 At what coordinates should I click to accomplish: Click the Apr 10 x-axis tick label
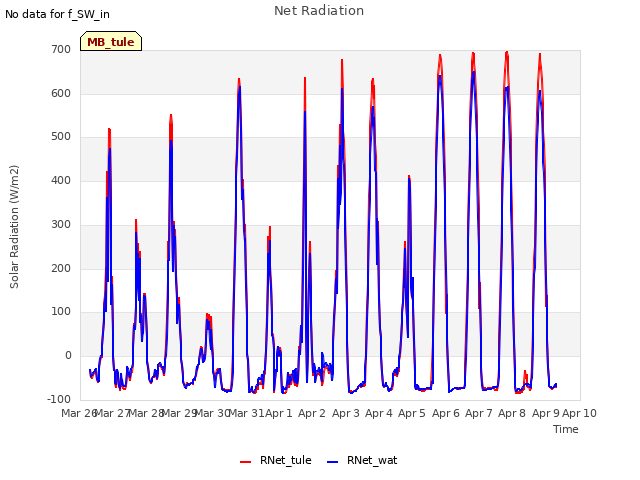pos(580,413)
